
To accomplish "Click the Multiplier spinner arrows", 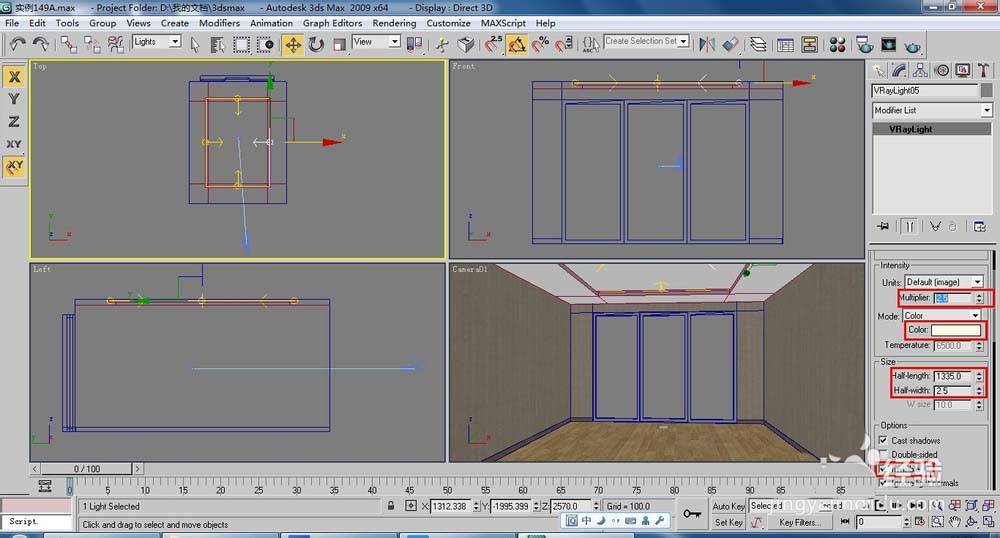I will 979,298.
